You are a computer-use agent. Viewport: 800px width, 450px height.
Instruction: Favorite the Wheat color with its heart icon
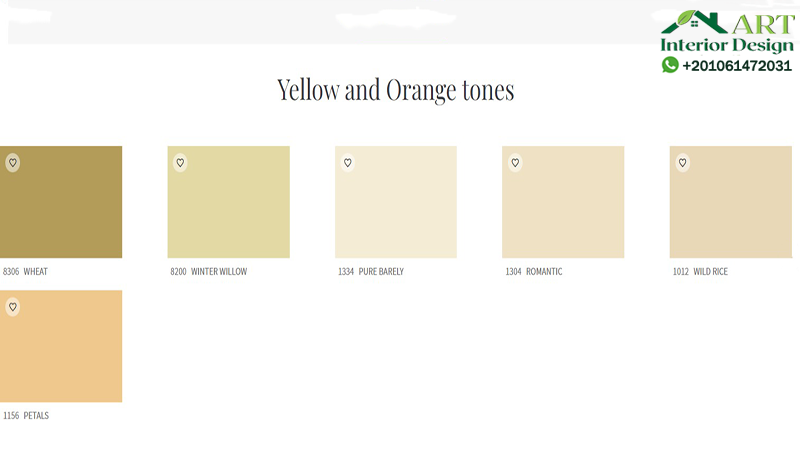point(13,163)
